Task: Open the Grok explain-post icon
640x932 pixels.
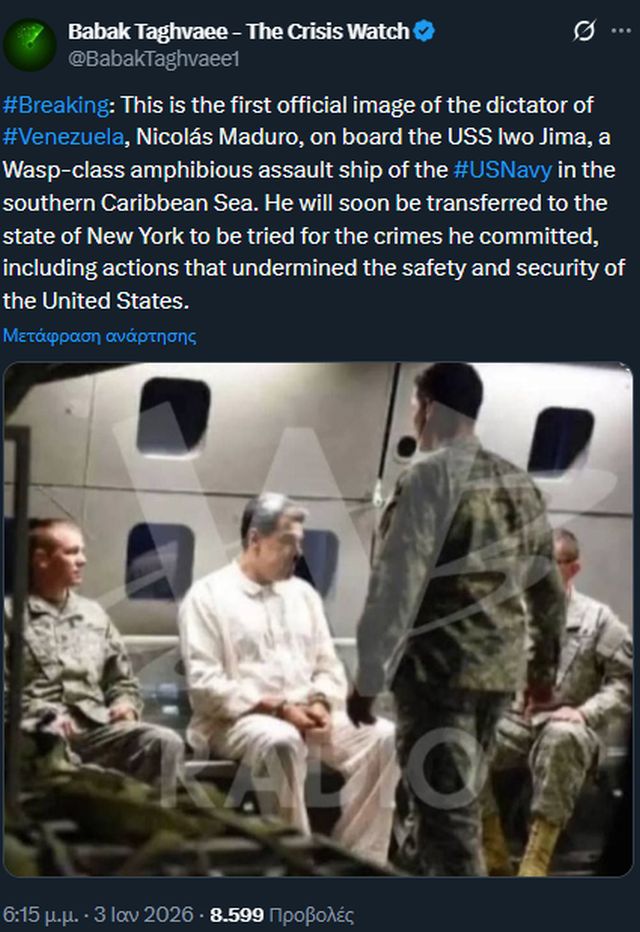Action: pyautogui.click(x=584, y=31)
